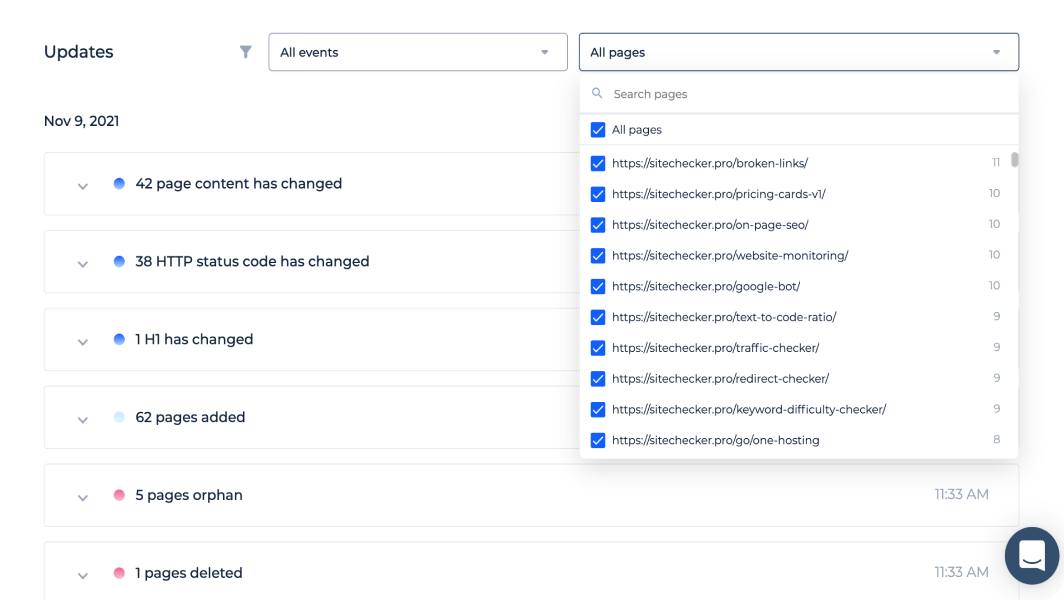
Task: Expand the 1 pages deleted row
Action: click(83, 576)
